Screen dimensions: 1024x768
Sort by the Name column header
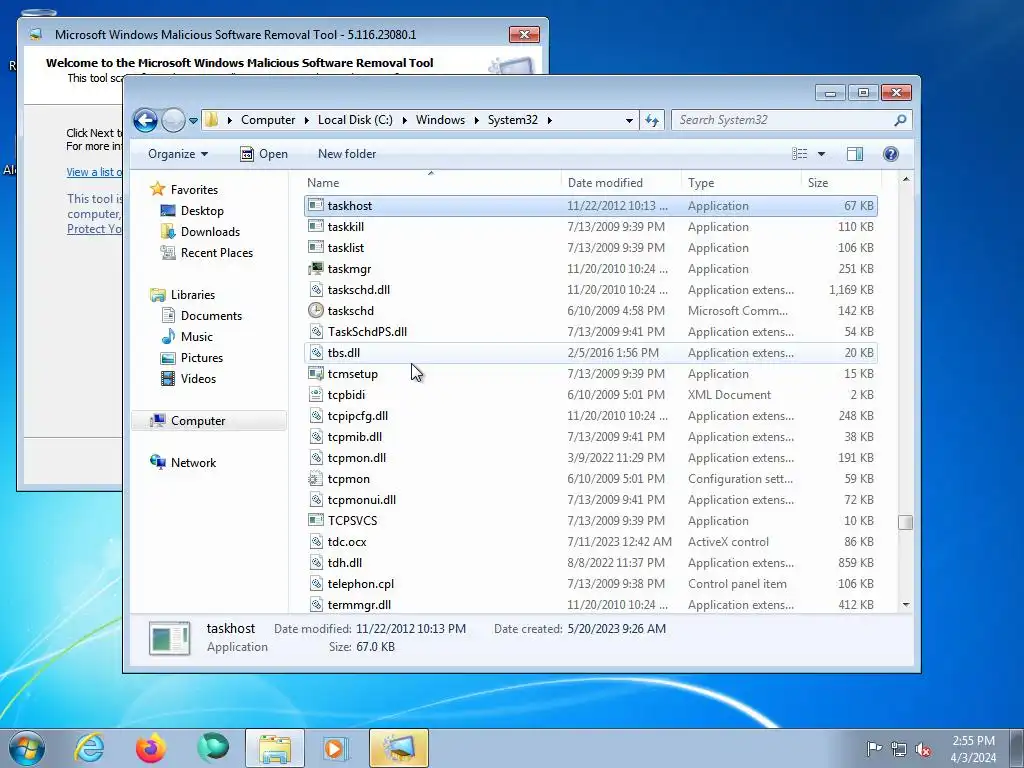(431, 183)
